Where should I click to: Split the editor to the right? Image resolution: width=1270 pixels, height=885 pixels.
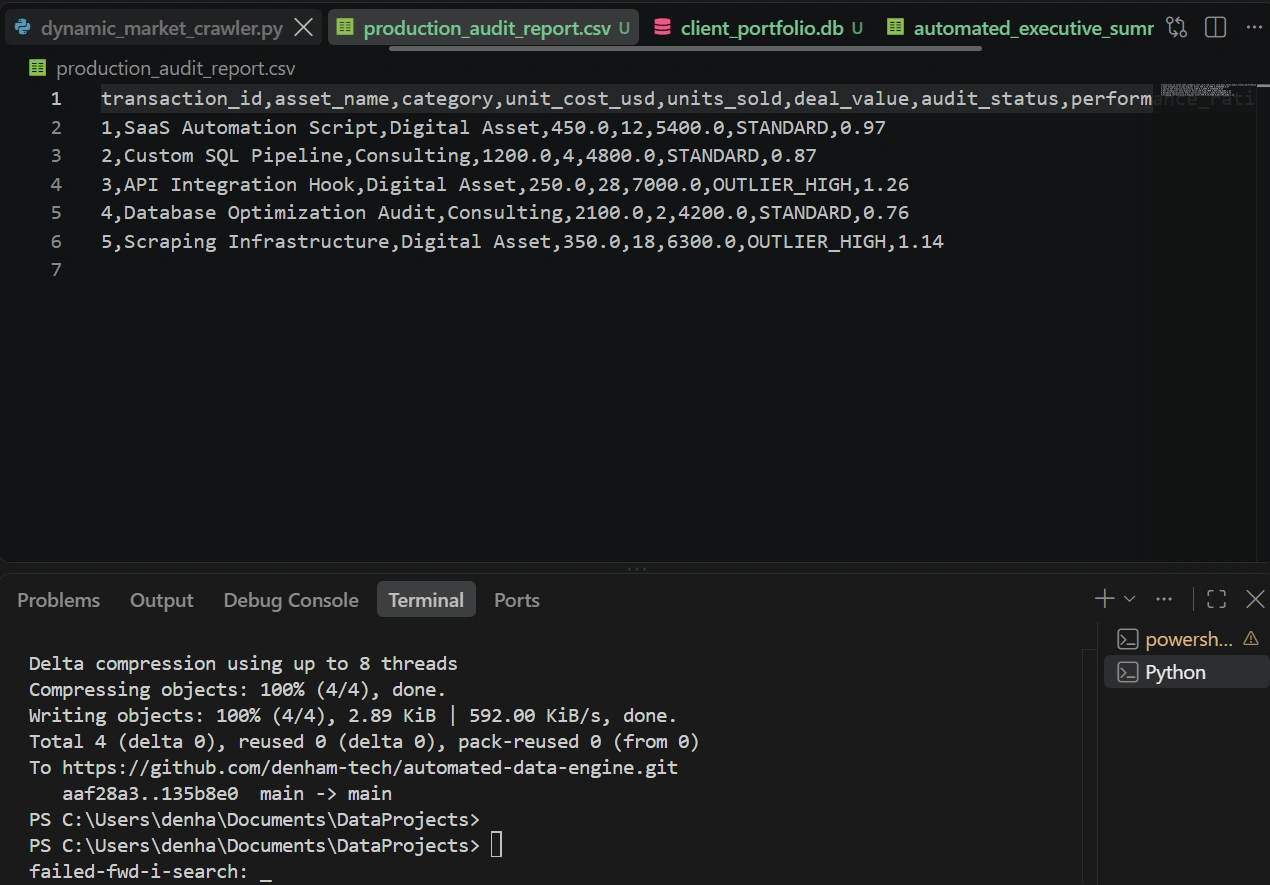click(1215, 28)
